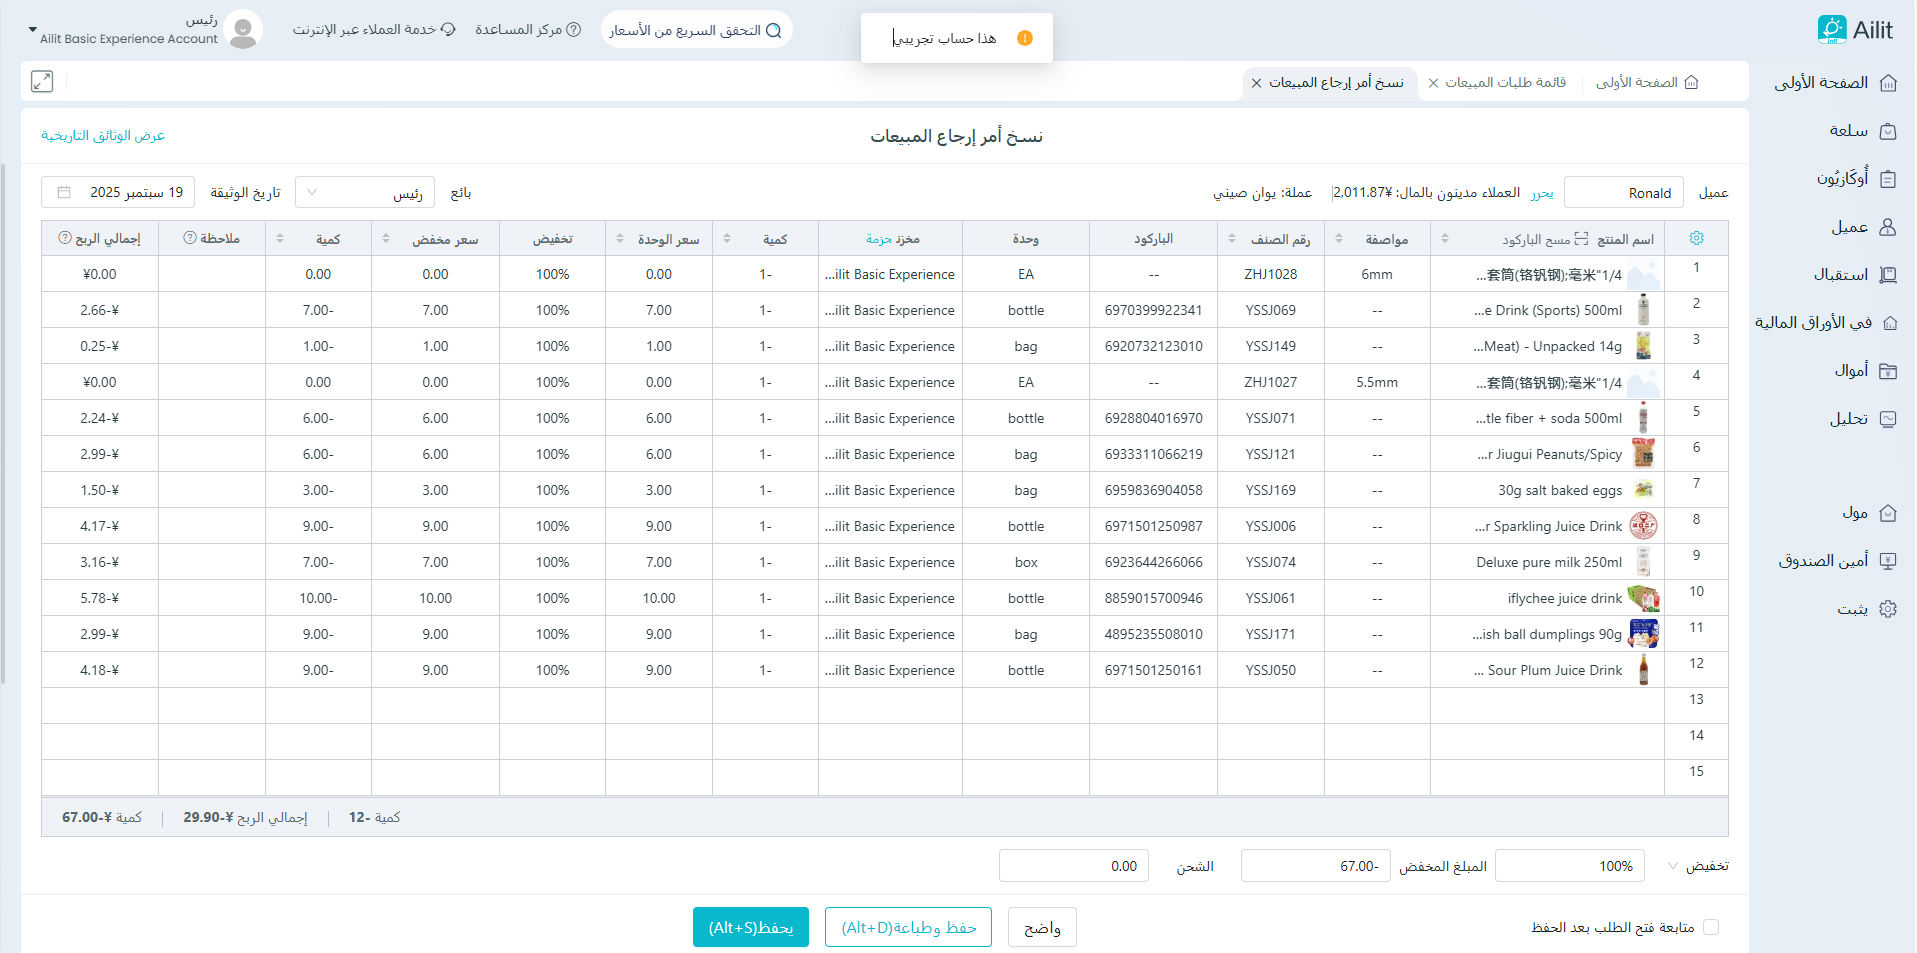This screenshot has width=1917, height=953.
Task: Click the save and print (Alt+D) button
Action: [x=908, y=927]
